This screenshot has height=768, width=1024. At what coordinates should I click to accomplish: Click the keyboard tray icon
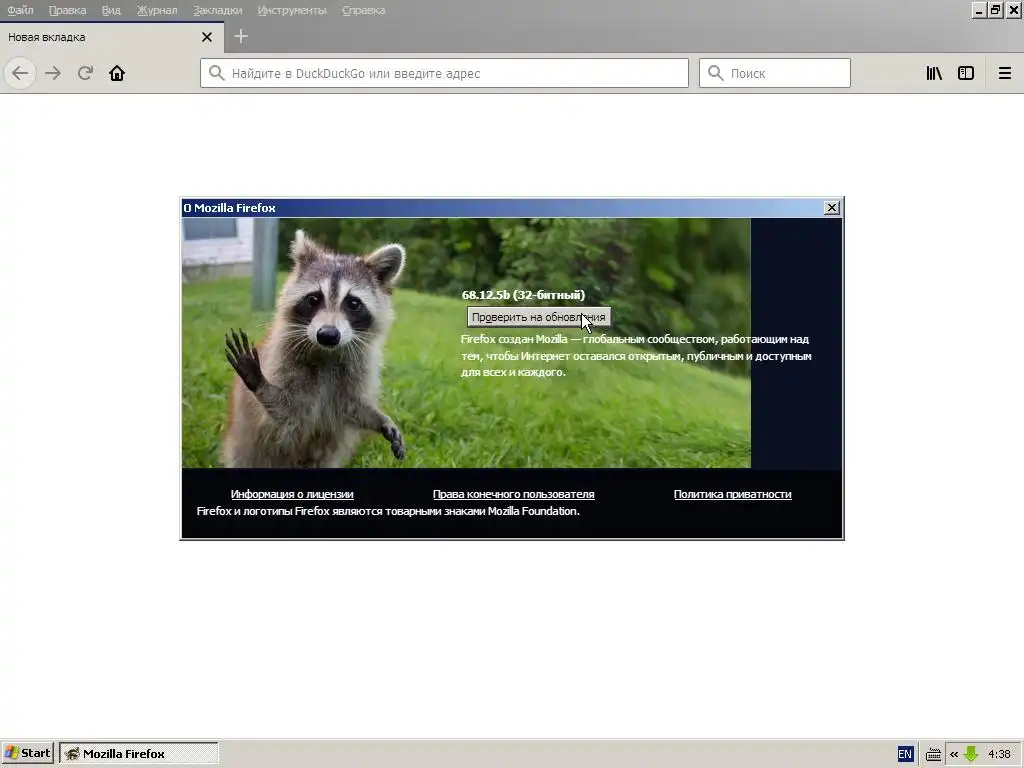tap(933, 754)
